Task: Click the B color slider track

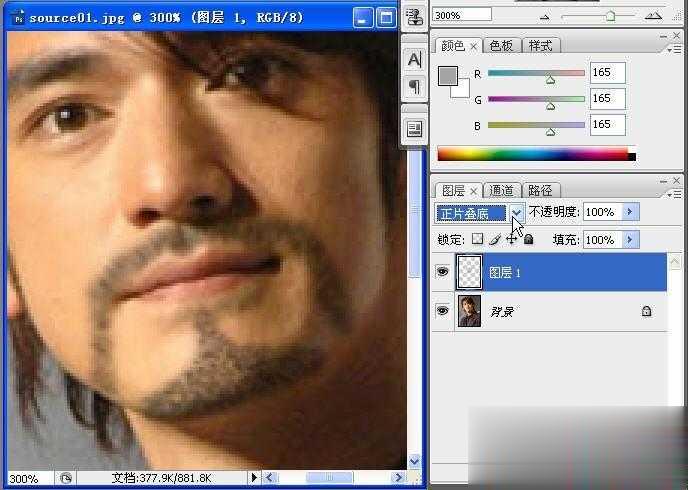Action: pos(536,125)
